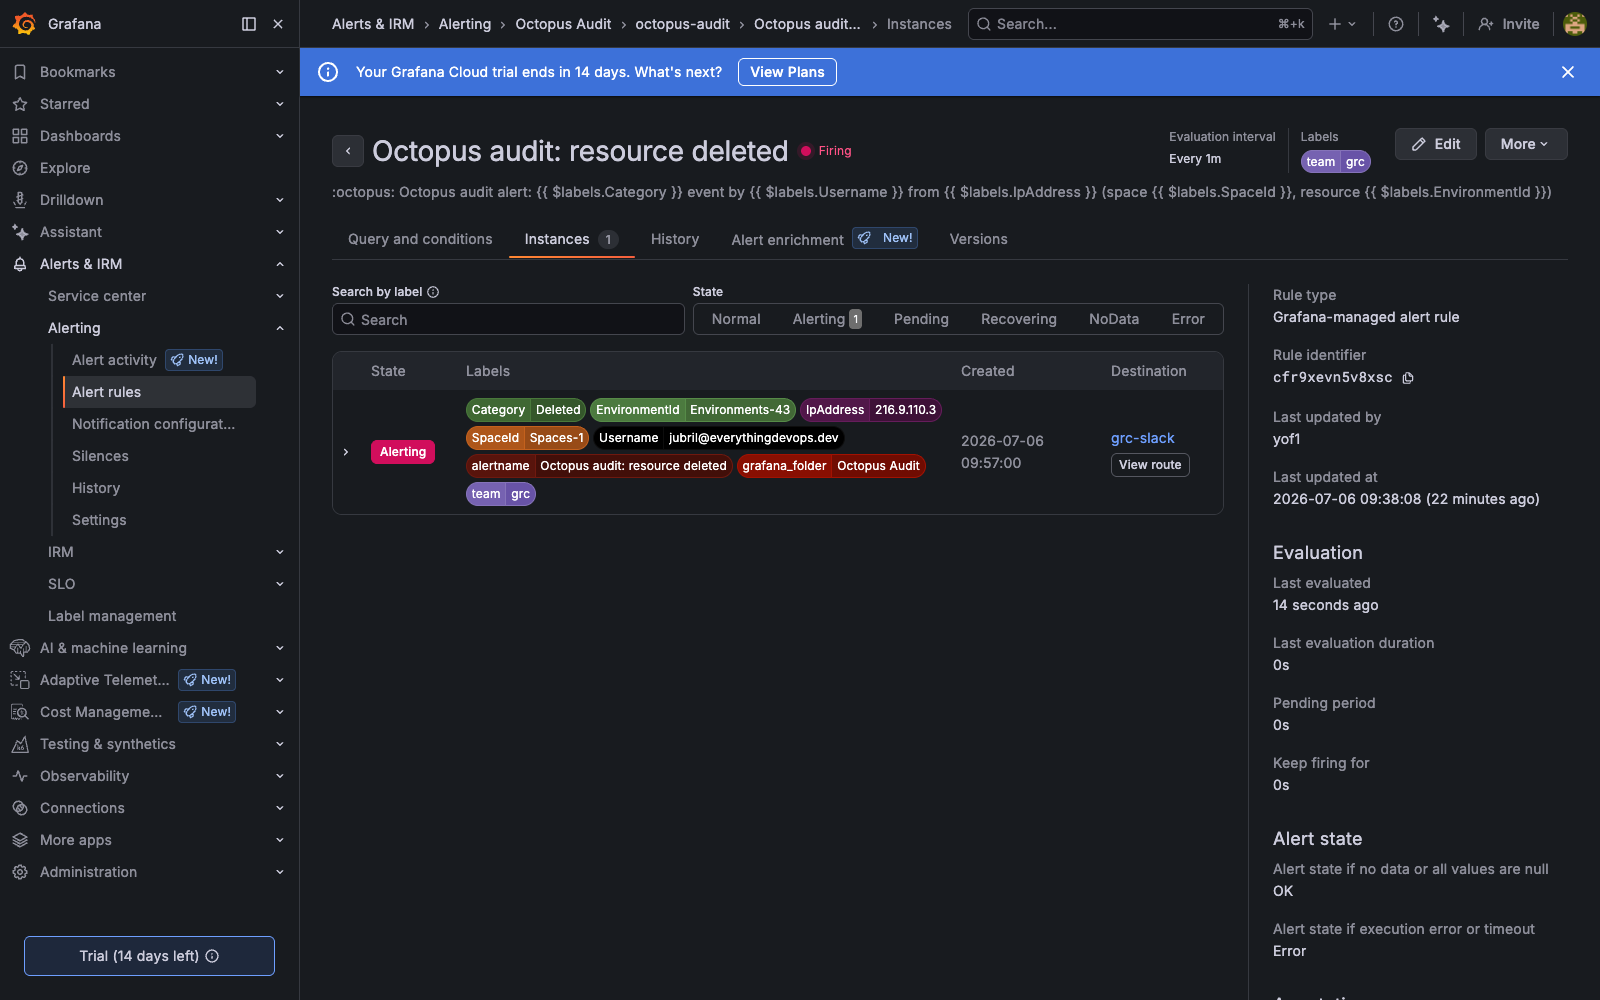The image size is (1600, 1000).
Task: Click the Cost Management icon
Action: click(x=20, y=712)
